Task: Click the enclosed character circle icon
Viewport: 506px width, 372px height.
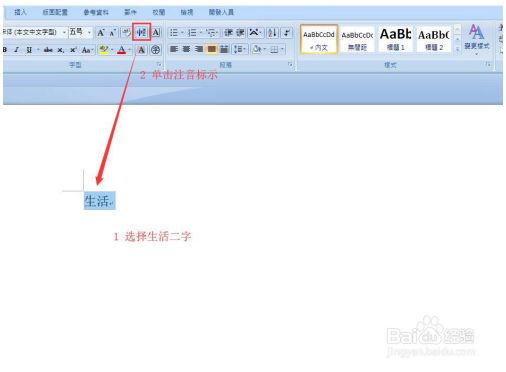Action: (x=155, y=50)
